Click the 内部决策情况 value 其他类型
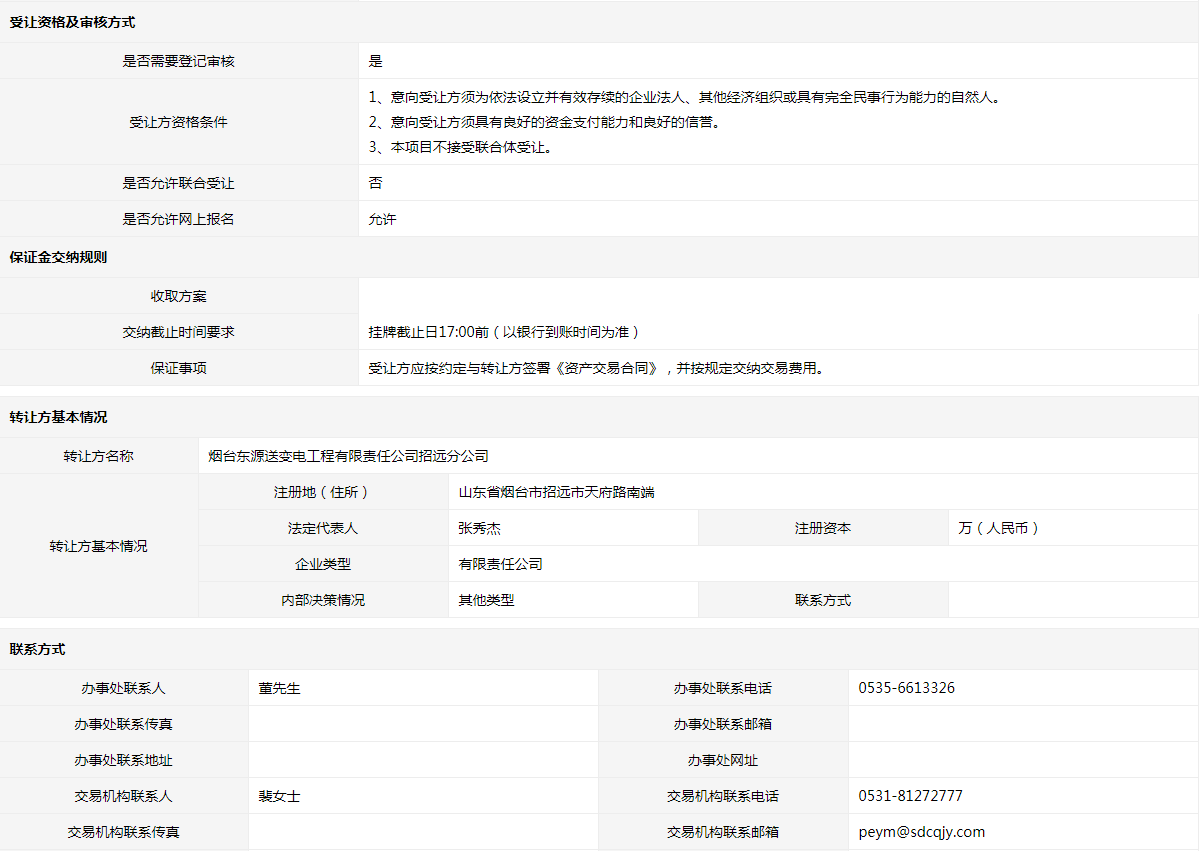Viewport: 1200px width, 851px height. (x=486, y=600)
